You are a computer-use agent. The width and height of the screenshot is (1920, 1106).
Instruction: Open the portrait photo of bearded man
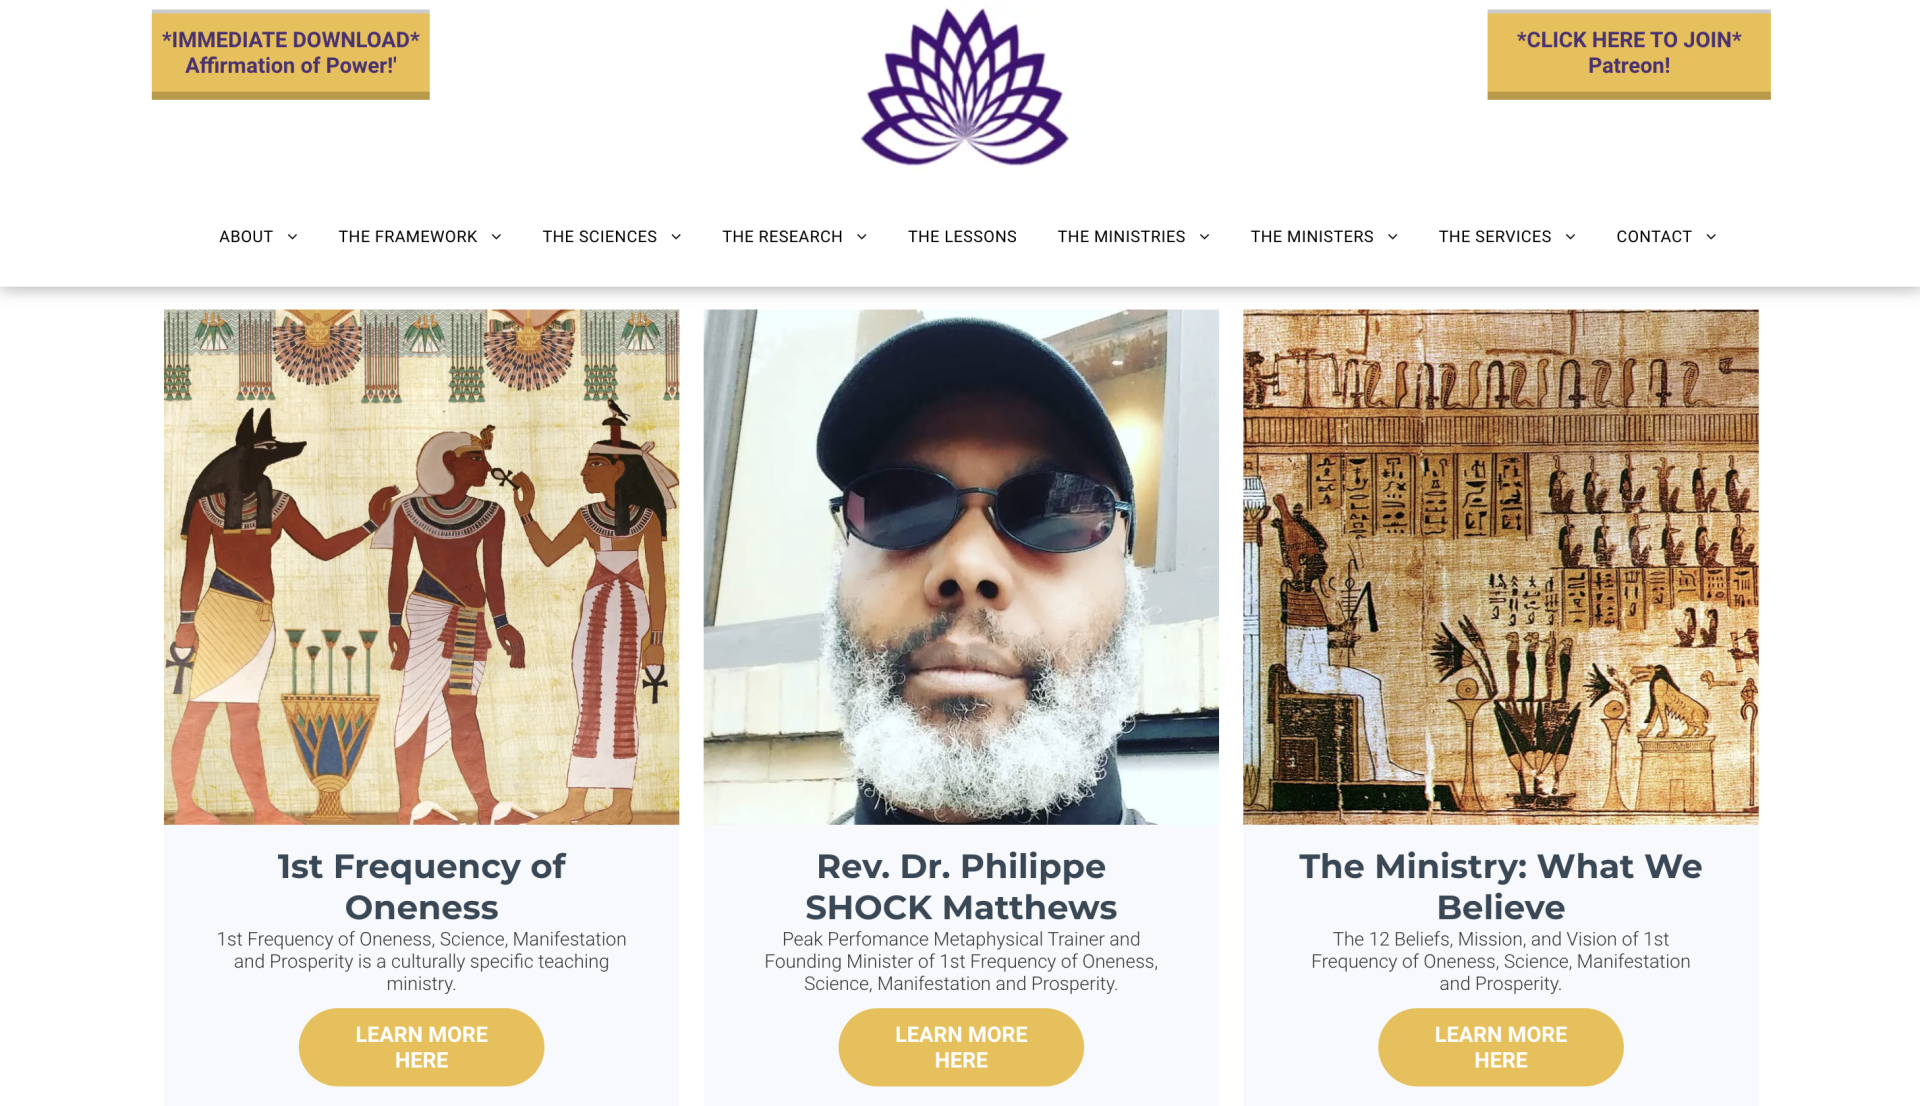(x=961, y=567)
